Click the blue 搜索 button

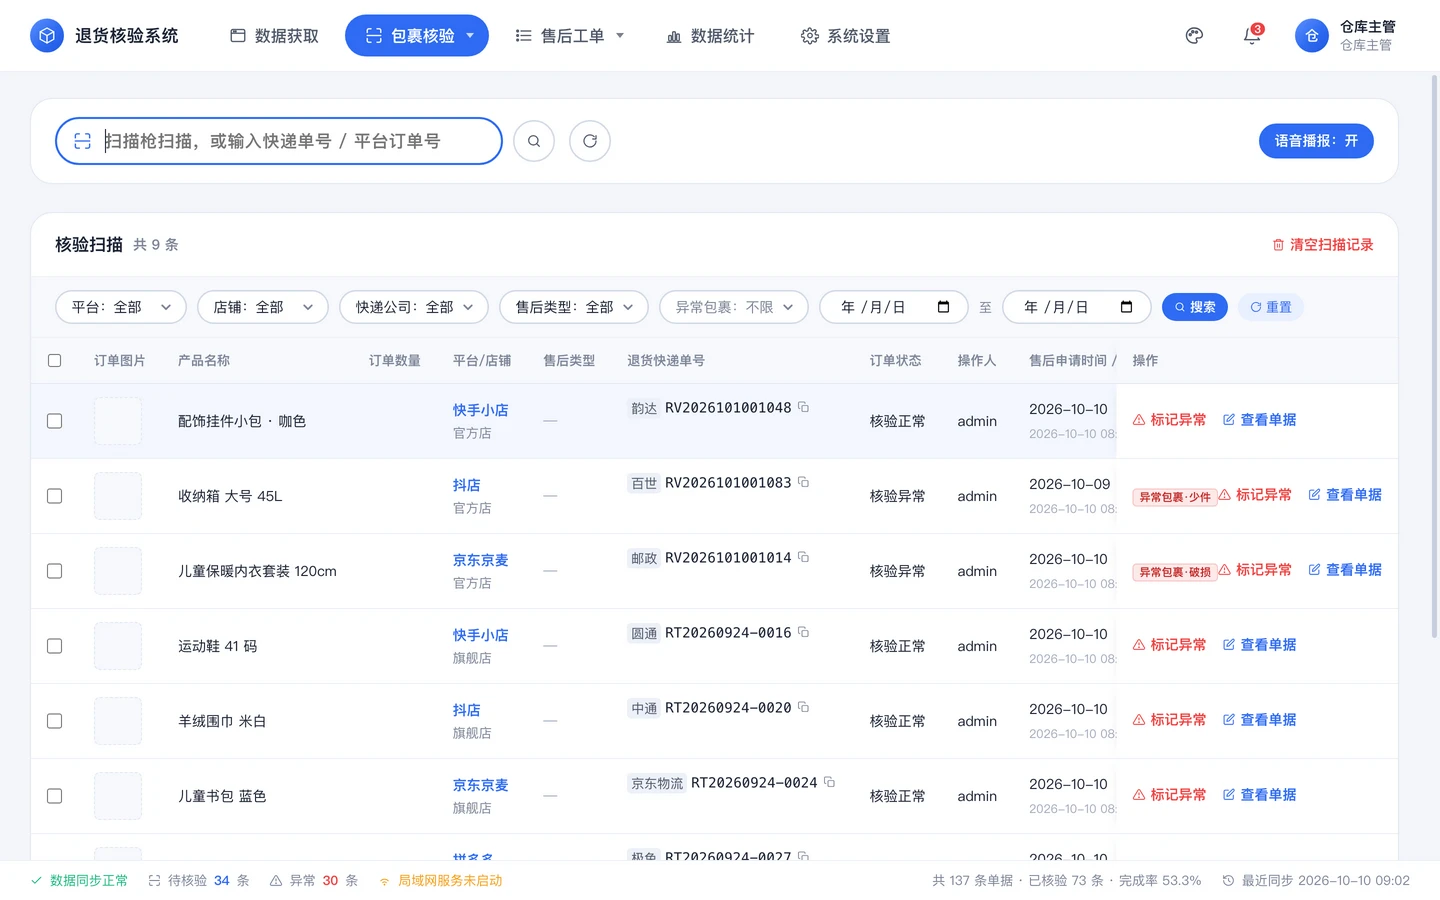(x=1195, y=307)
